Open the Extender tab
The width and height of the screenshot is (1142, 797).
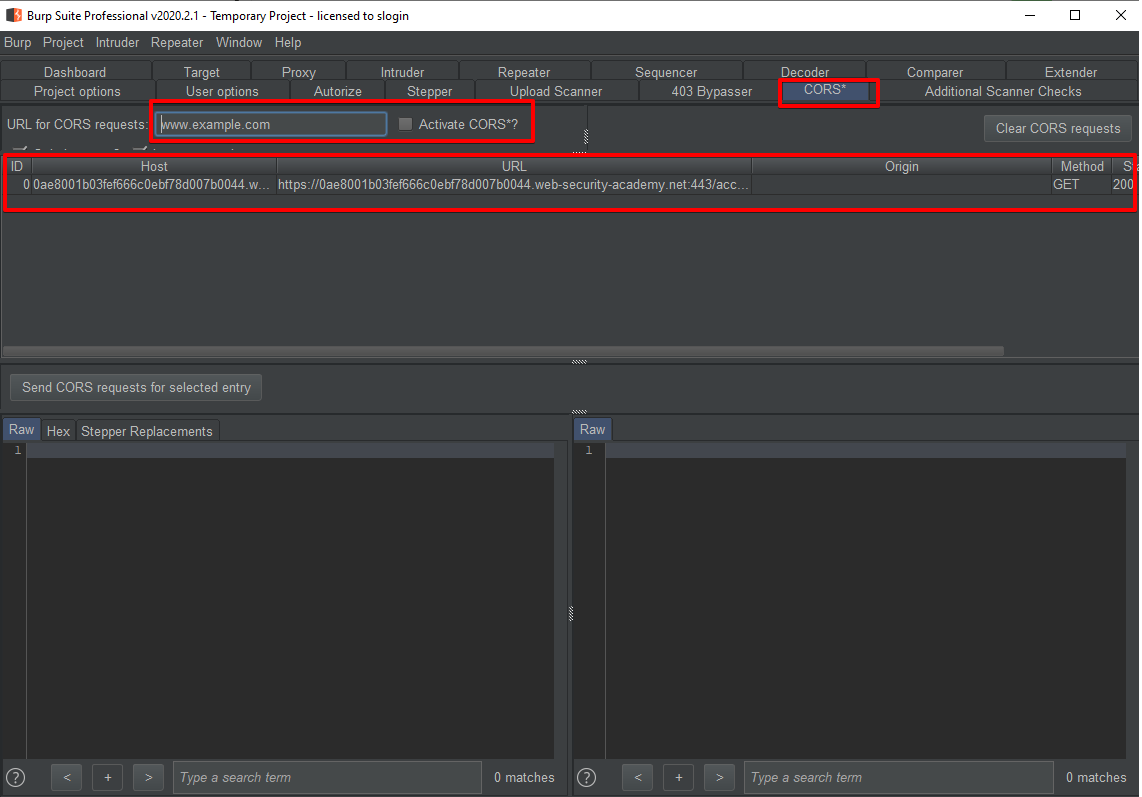click(x=1071, y=72)
